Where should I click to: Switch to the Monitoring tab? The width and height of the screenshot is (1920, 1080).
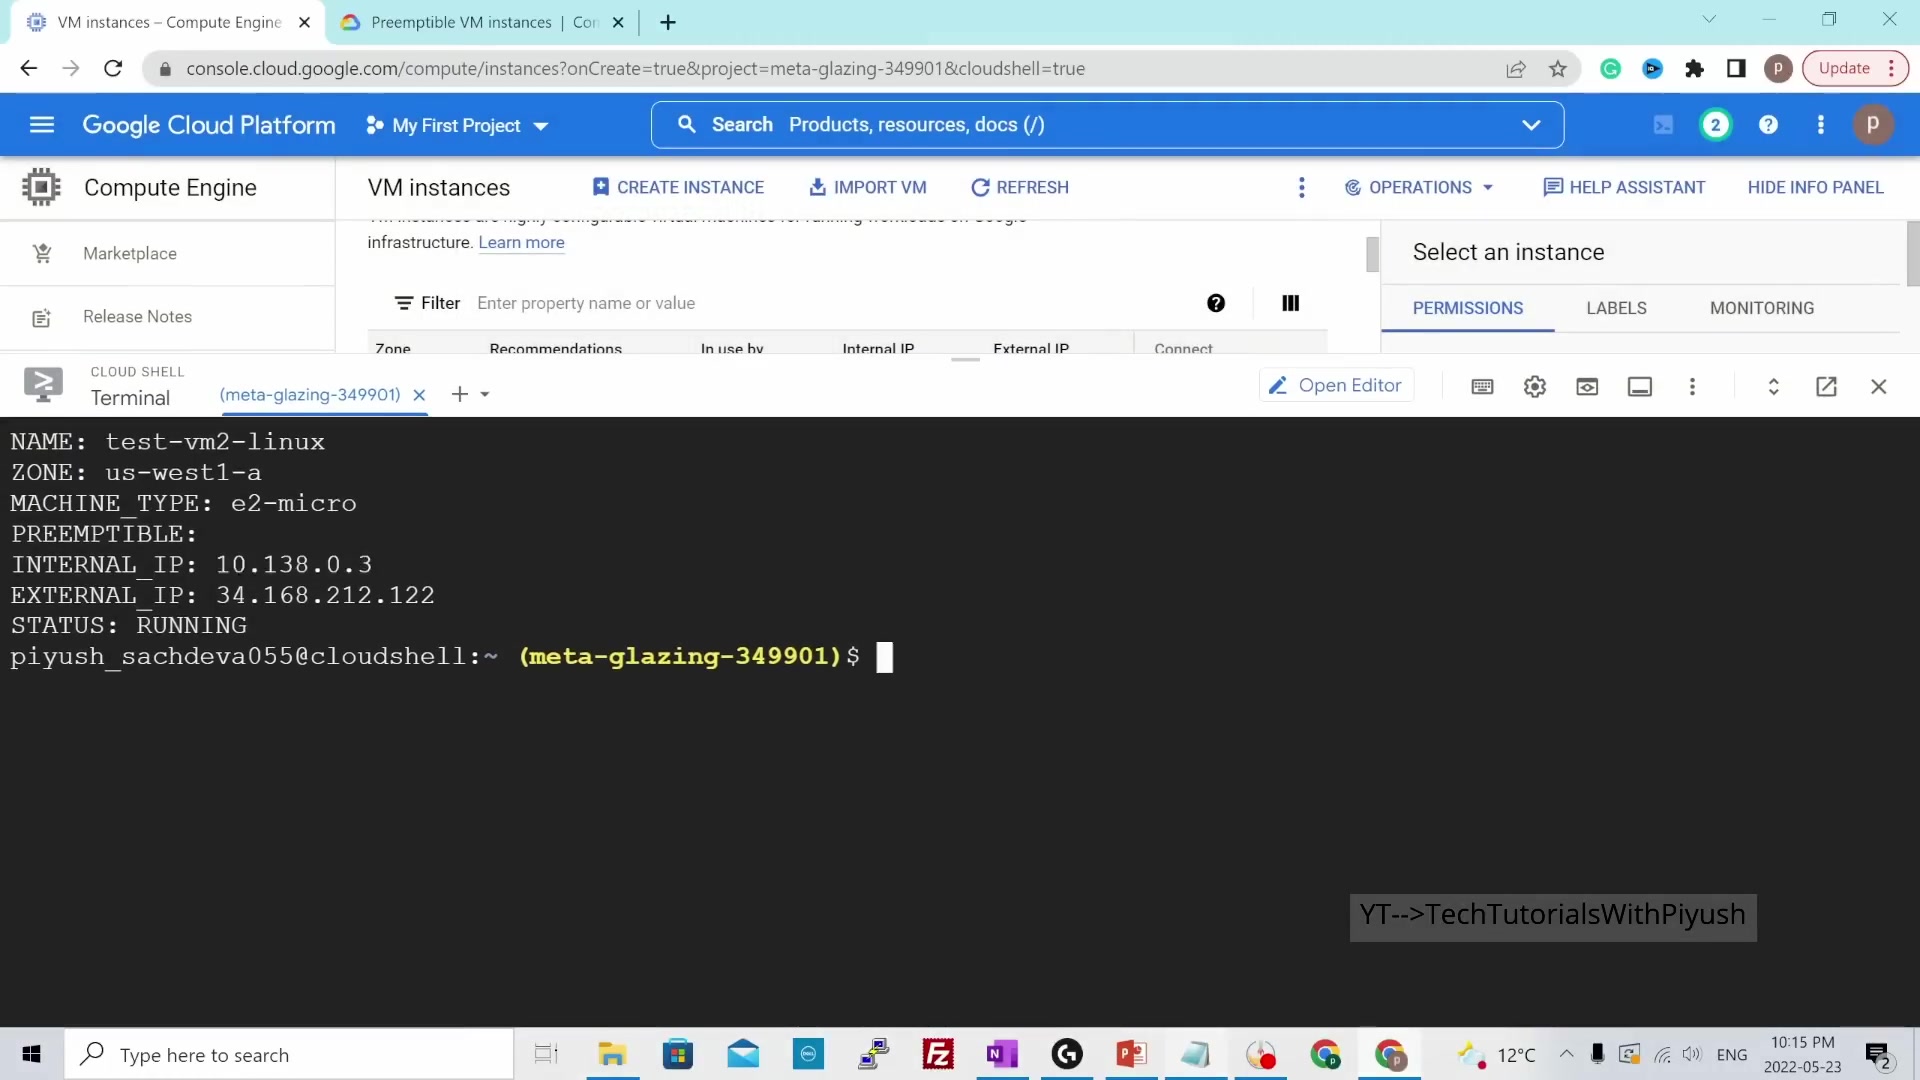pyautogui.click(x=1762, y=308)
